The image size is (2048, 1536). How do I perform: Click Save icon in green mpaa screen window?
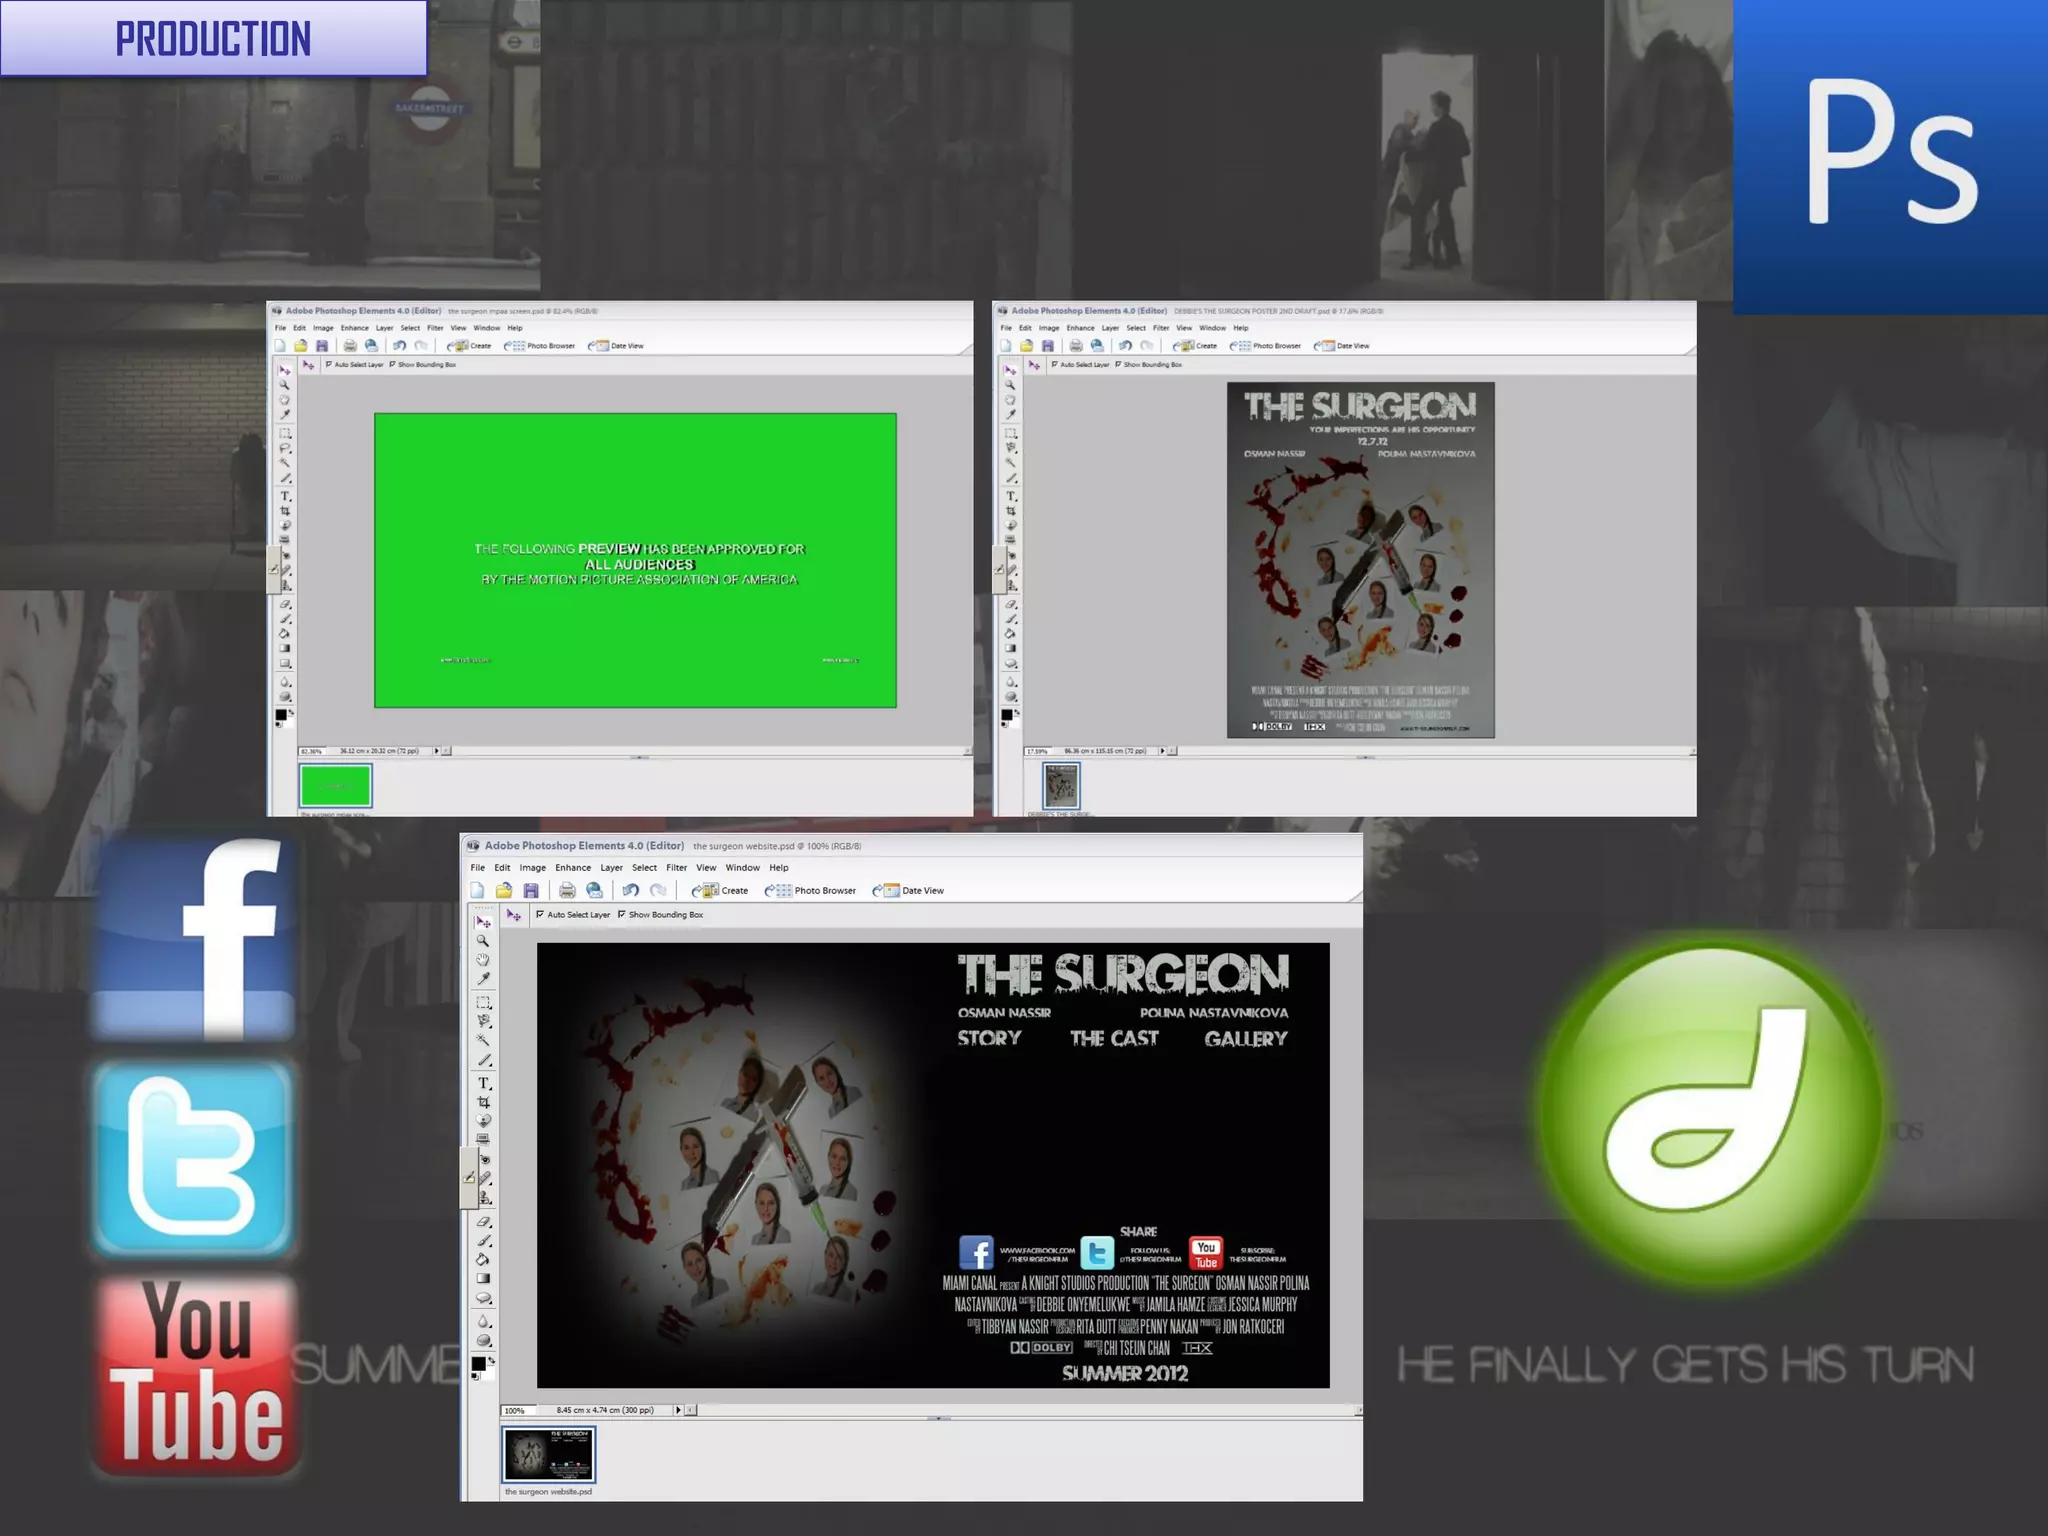click(322, 346)
